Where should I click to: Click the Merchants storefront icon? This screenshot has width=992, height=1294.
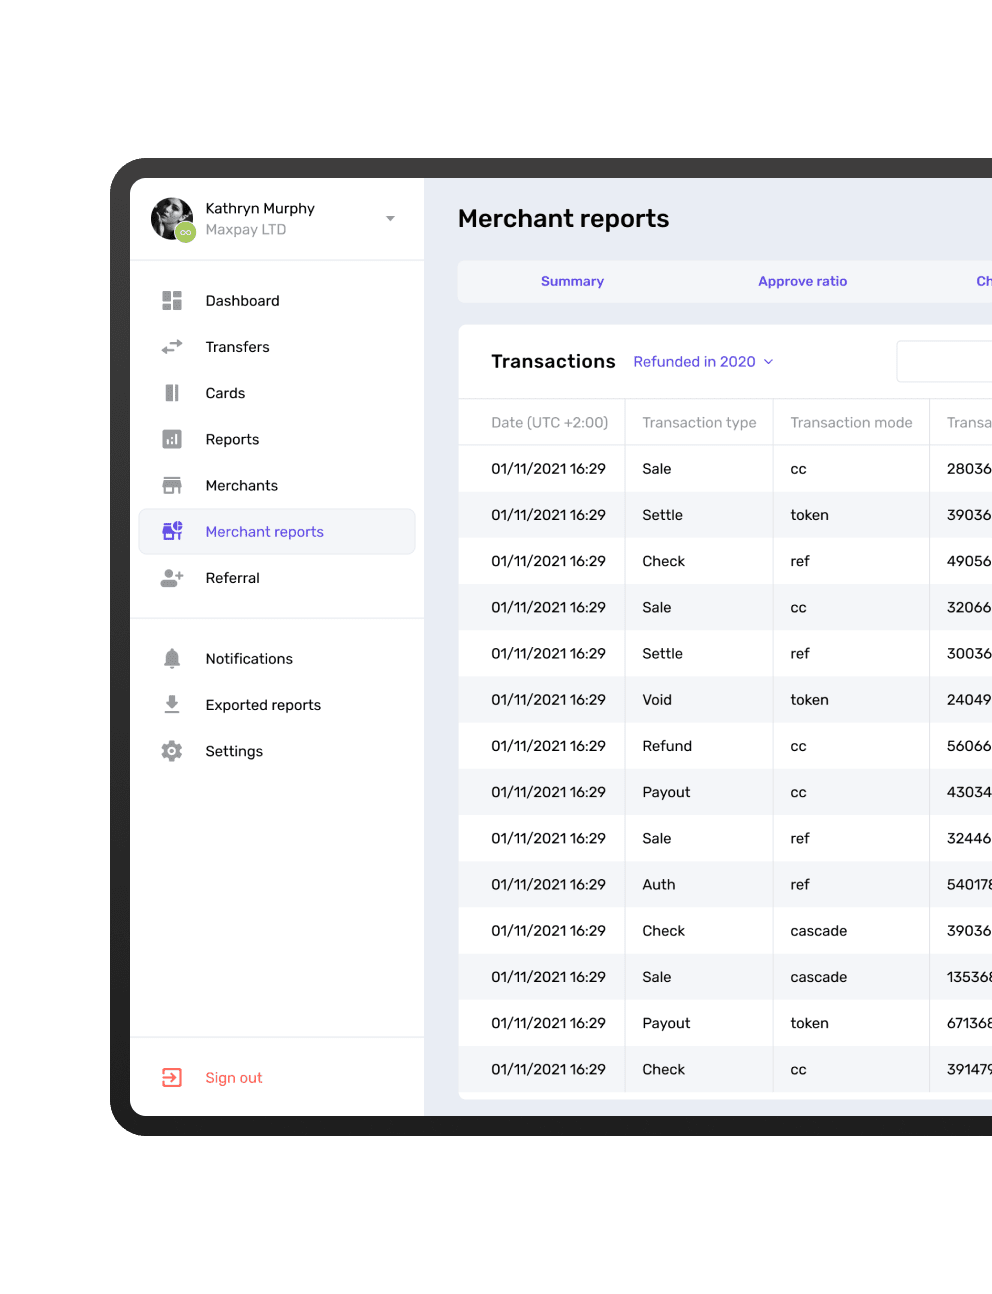pos(172,486)
